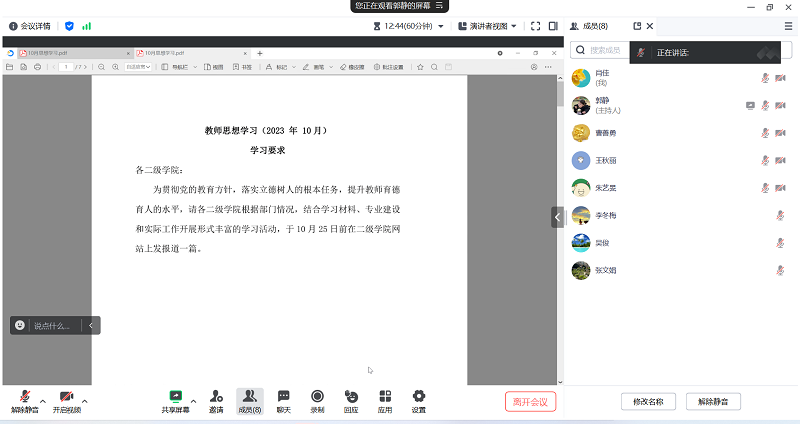Toggle 解除静音 microphone button
Screen dimensions: 800x424
tap(23, 398)
